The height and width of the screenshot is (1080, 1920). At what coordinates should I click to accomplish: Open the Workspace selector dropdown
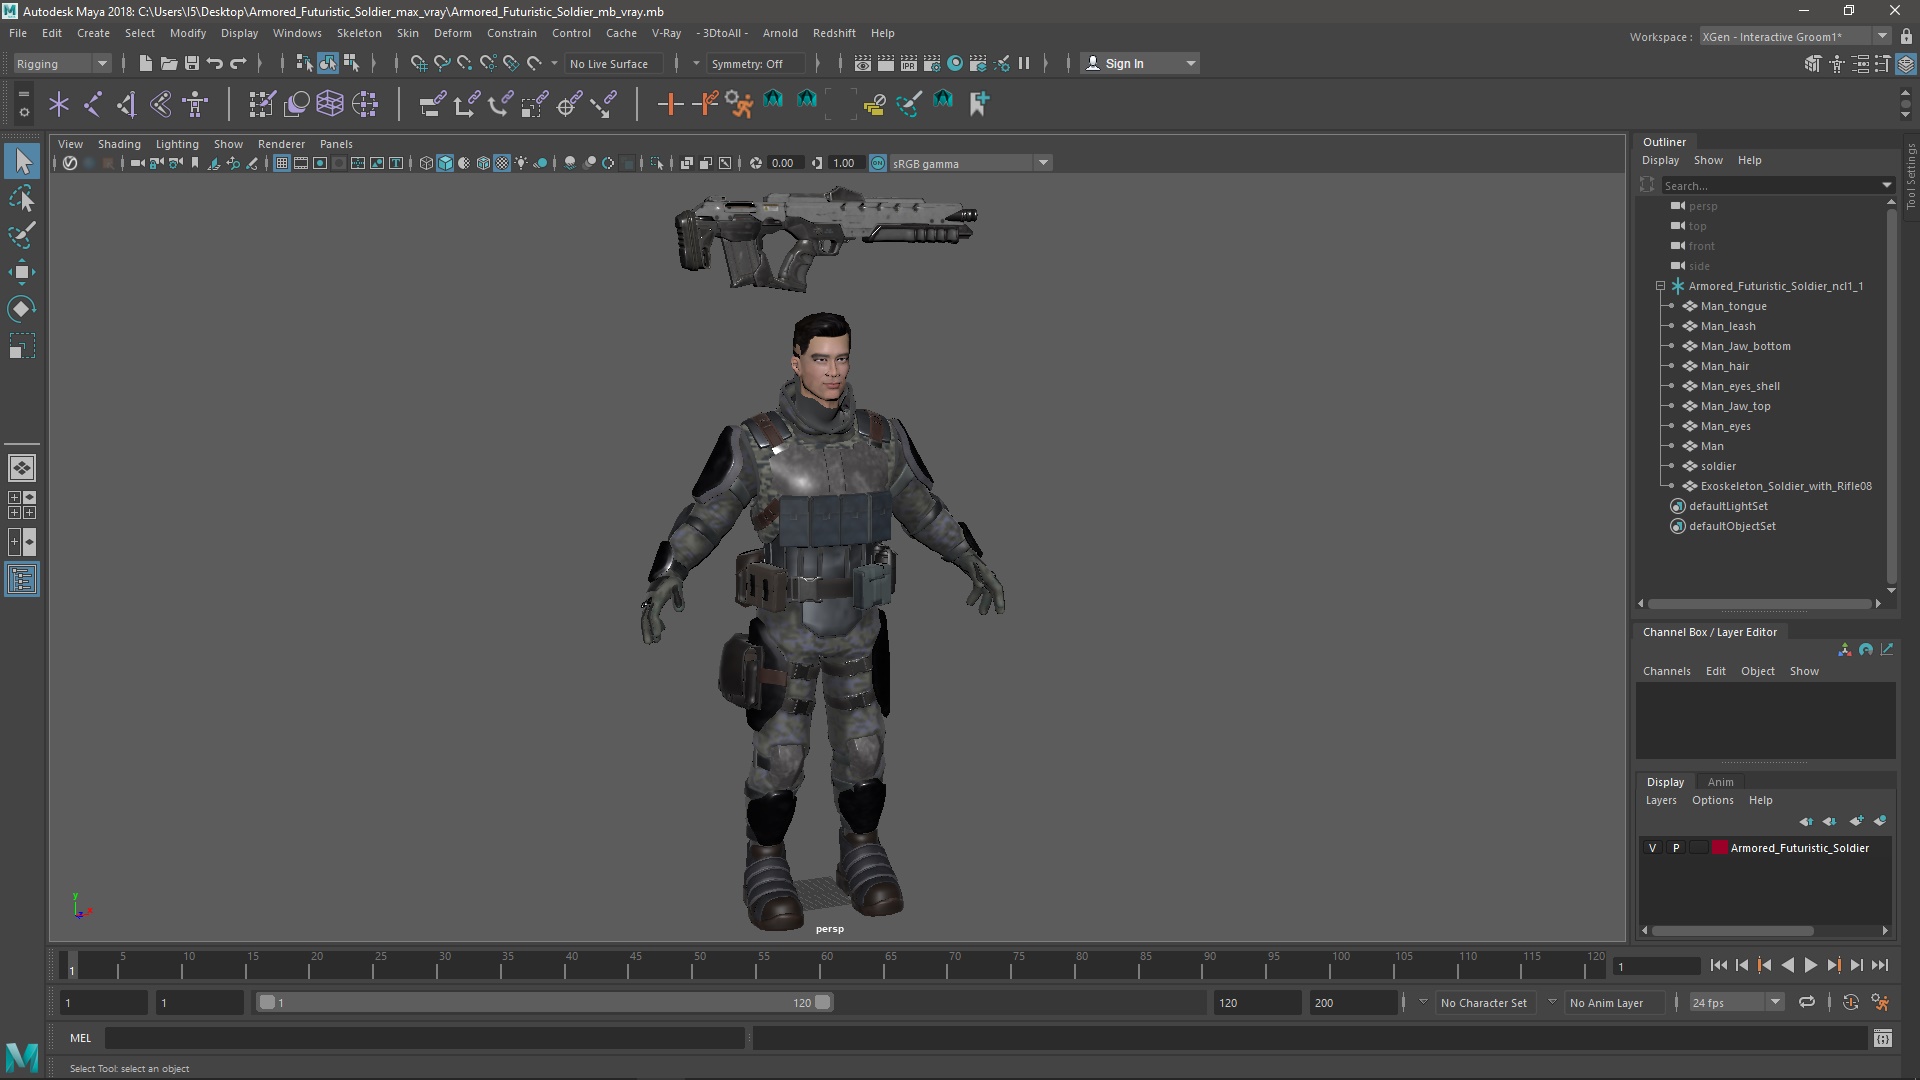click(x=1794, y=36)
